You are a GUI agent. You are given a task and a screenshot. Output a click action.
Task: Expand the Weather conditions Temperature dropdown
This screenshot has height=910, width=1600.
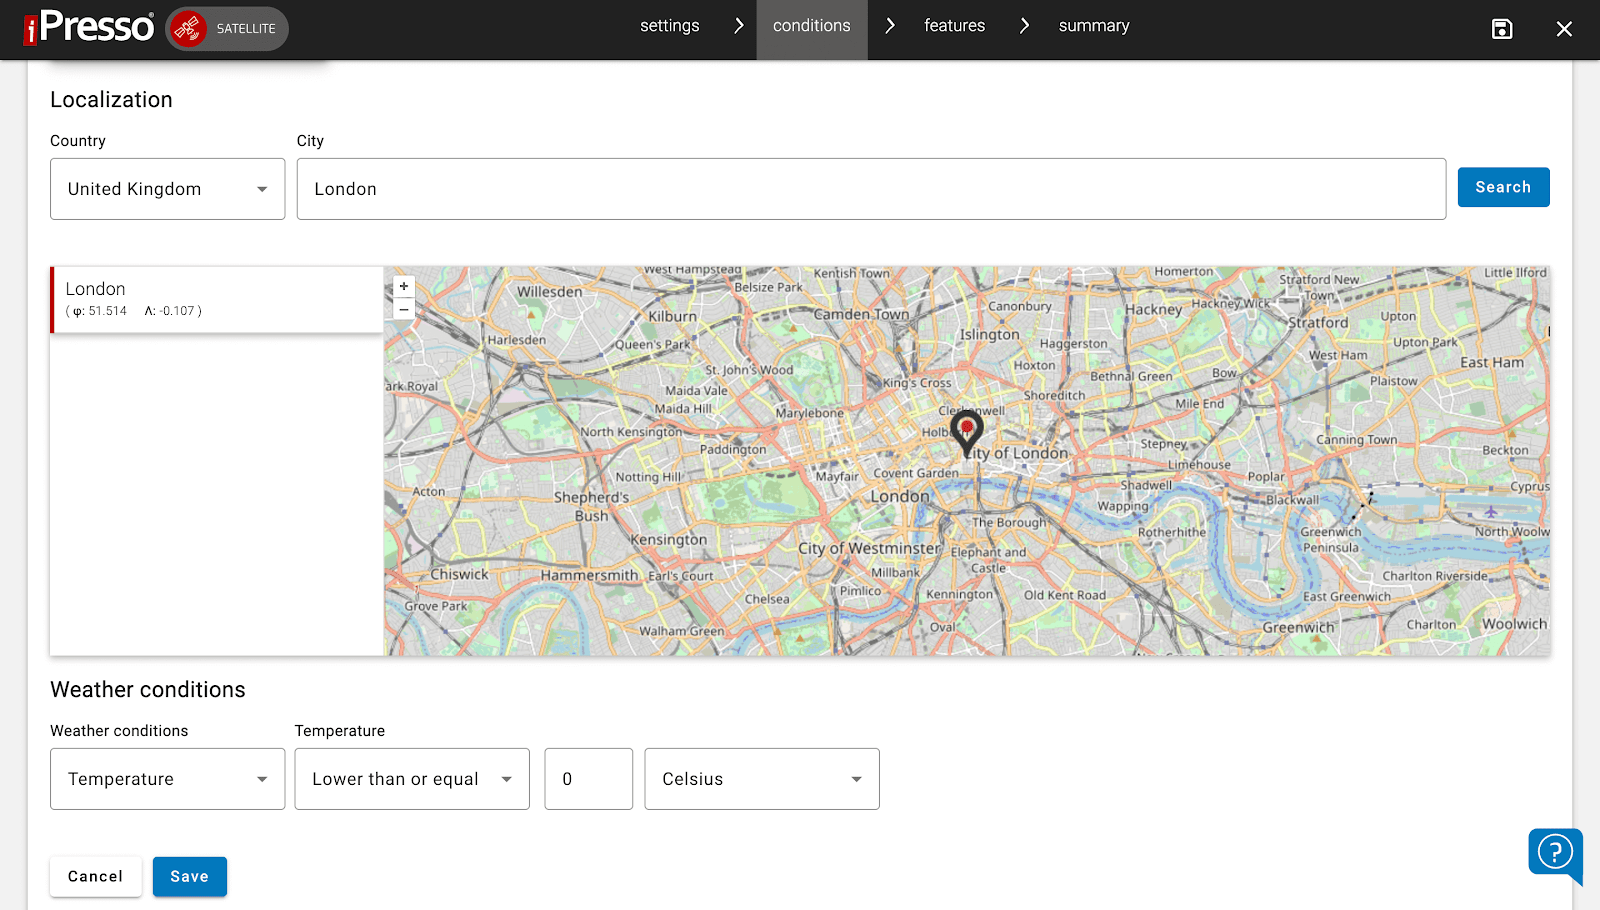tap(167, 779)
